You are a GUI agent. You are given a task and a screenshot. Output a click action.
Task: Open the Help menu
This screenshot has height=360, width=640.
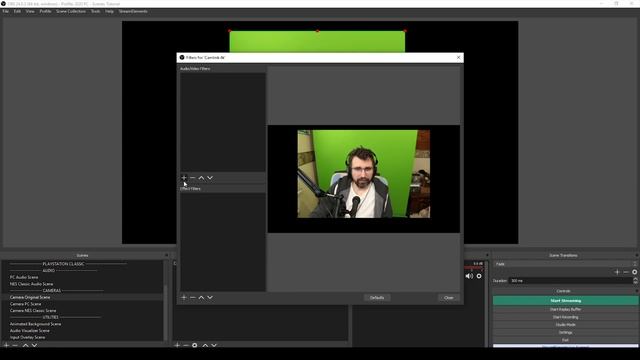point(109,11)
